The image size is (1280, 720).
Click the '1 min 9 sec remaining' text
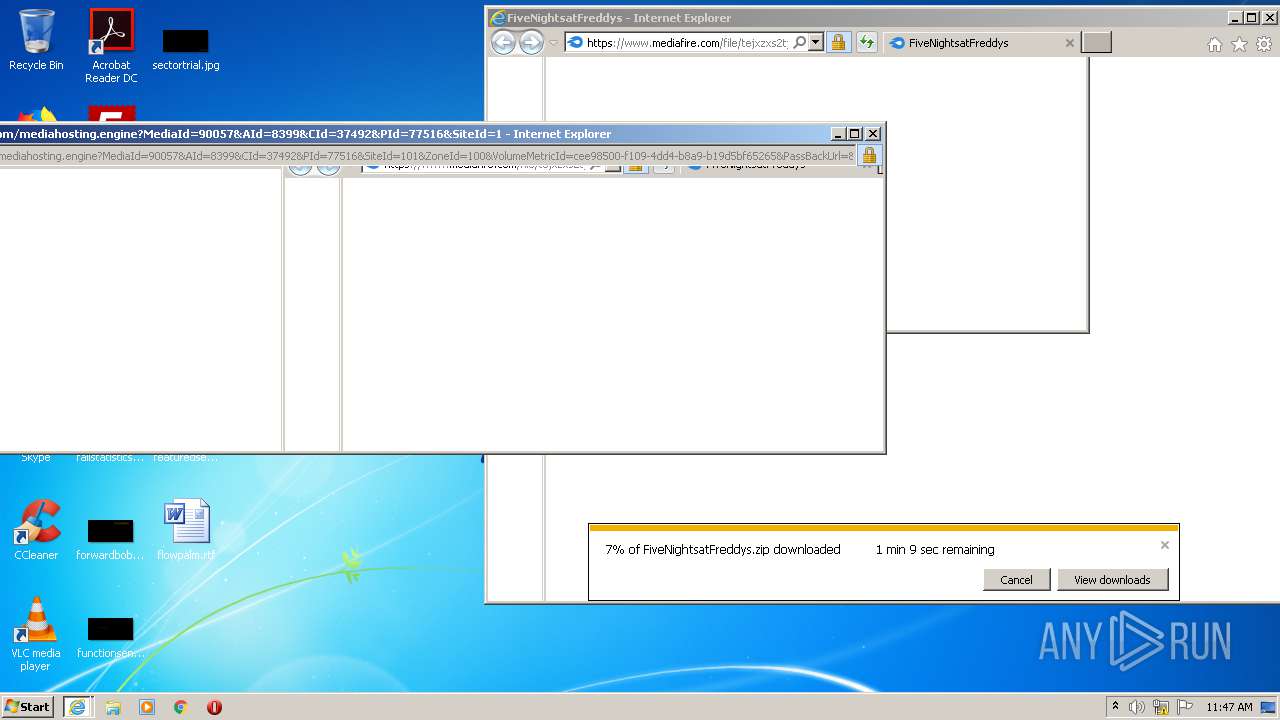[x=935, y=549]
